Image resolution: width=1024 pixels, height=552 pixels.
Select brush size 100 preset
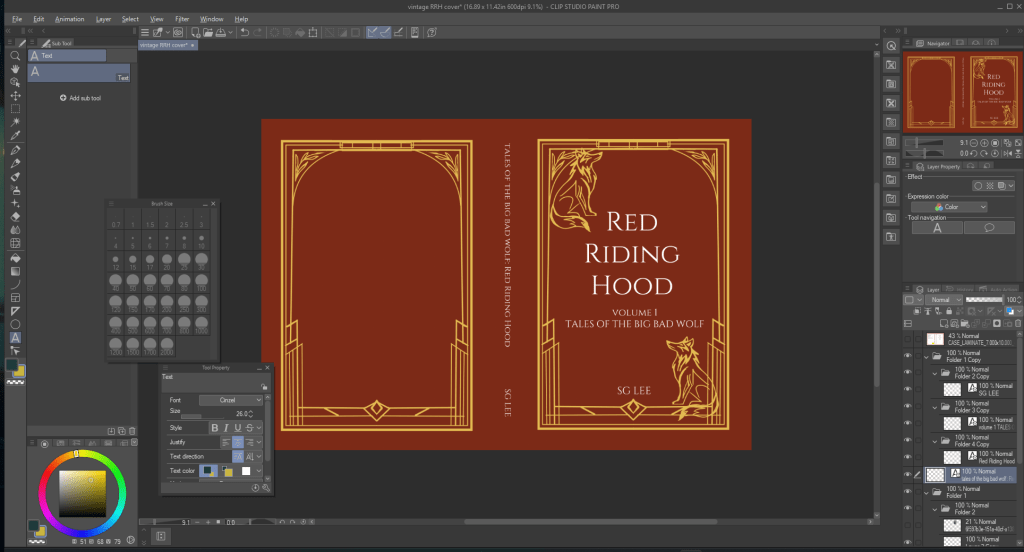point(200,285)
